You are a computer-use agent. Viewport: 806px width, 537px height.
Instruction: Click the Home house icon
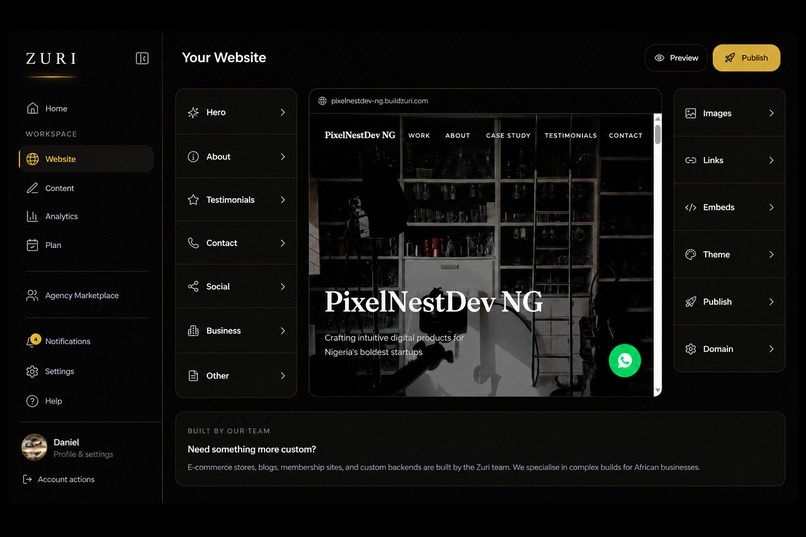32,108
